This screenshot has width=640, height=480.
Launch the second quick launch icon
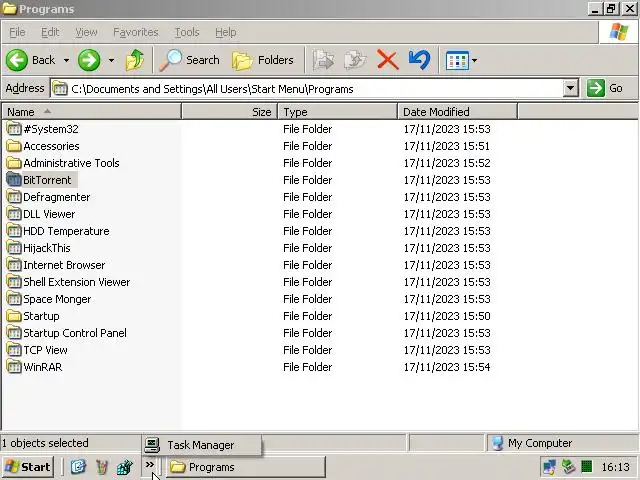click(x=102, y=467)
